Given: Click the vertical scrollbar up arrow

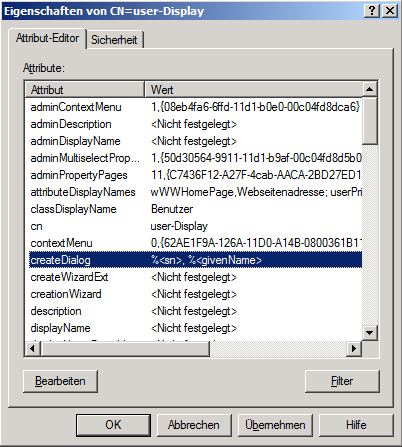Looking at the screenshot, I should click(369, 89).
